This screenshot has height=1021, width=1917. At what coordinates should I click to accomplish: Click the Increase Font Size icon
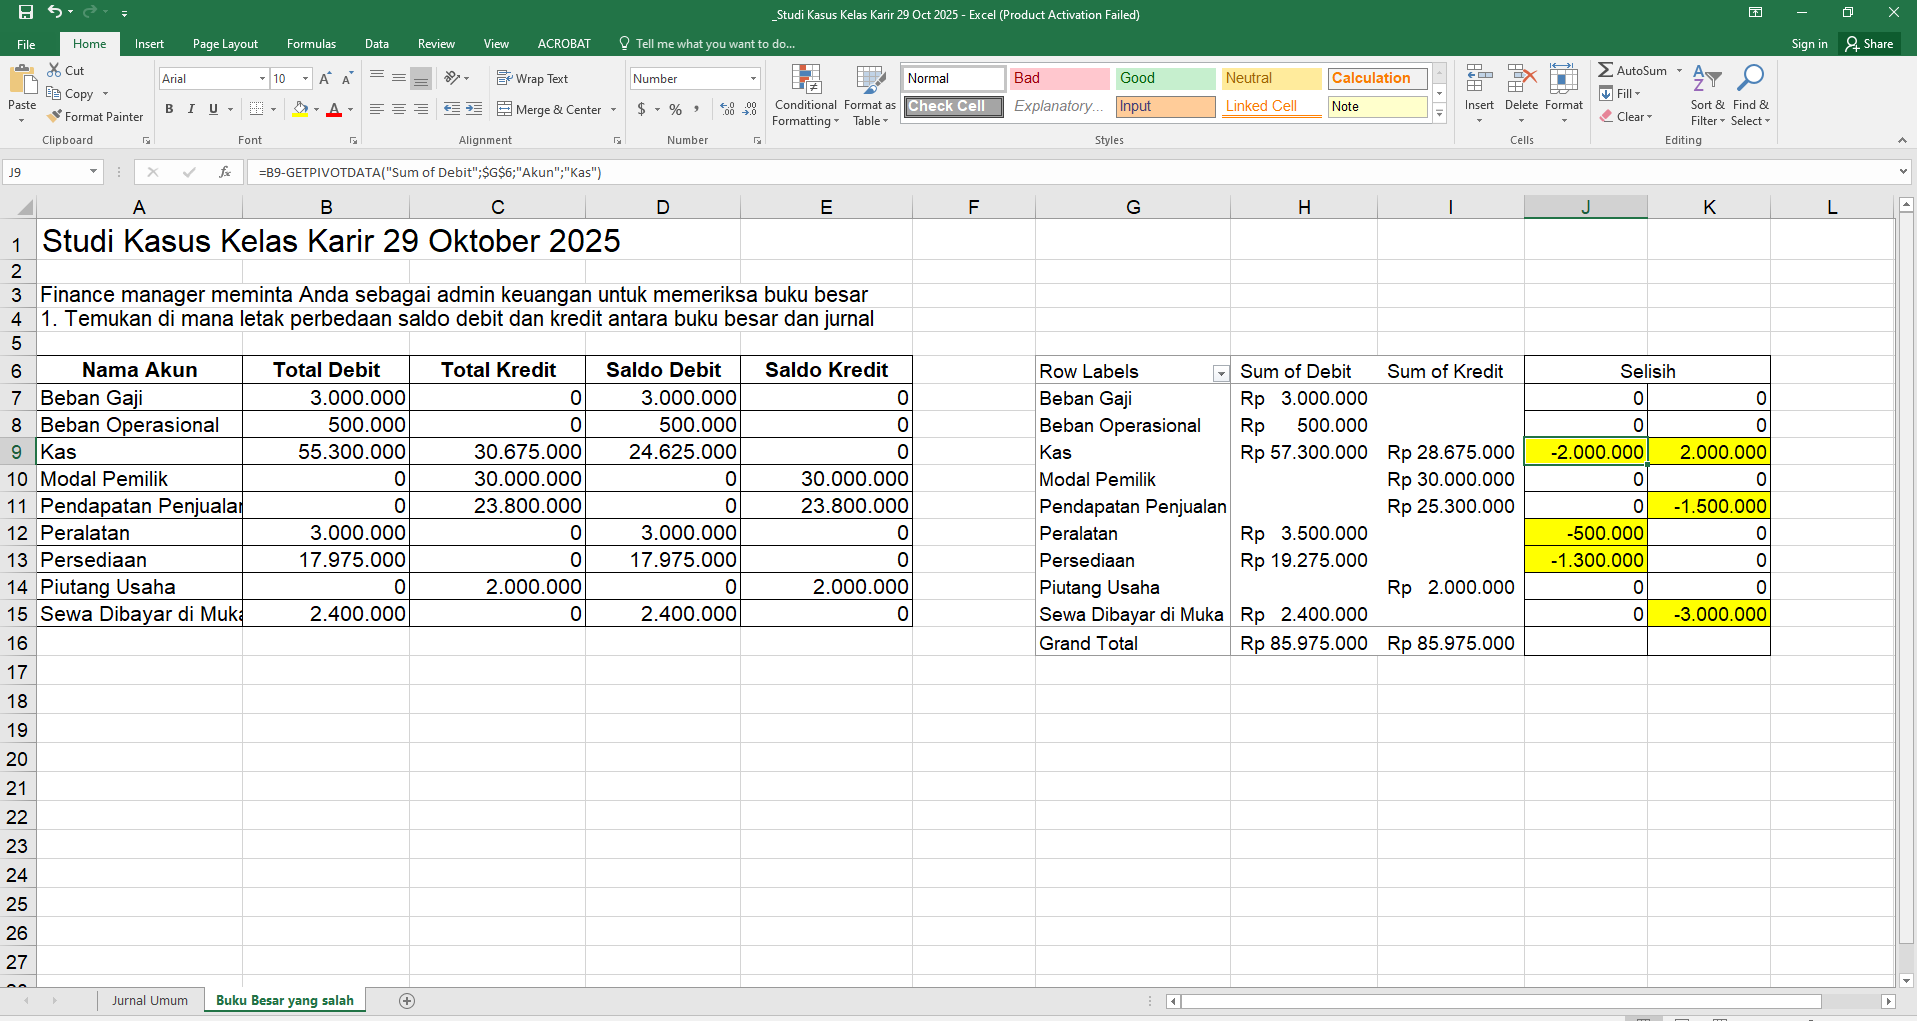[x=325, y=79]
